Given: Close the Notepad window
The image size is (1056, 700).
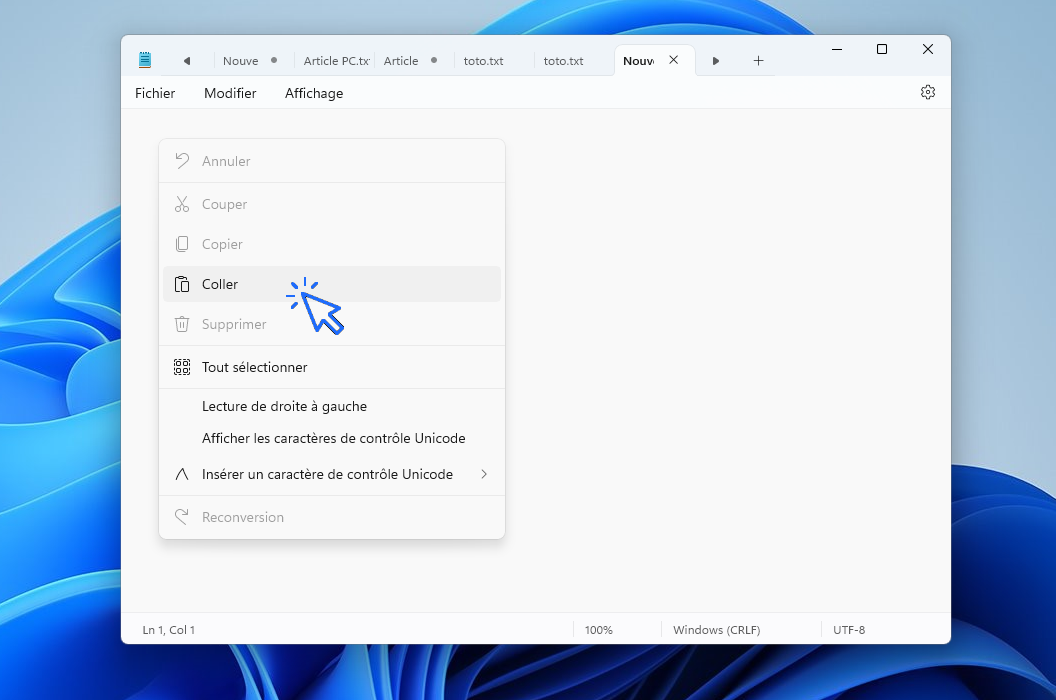Looking at the screenshot, I should pyautogui.click(x=927, y=49).
